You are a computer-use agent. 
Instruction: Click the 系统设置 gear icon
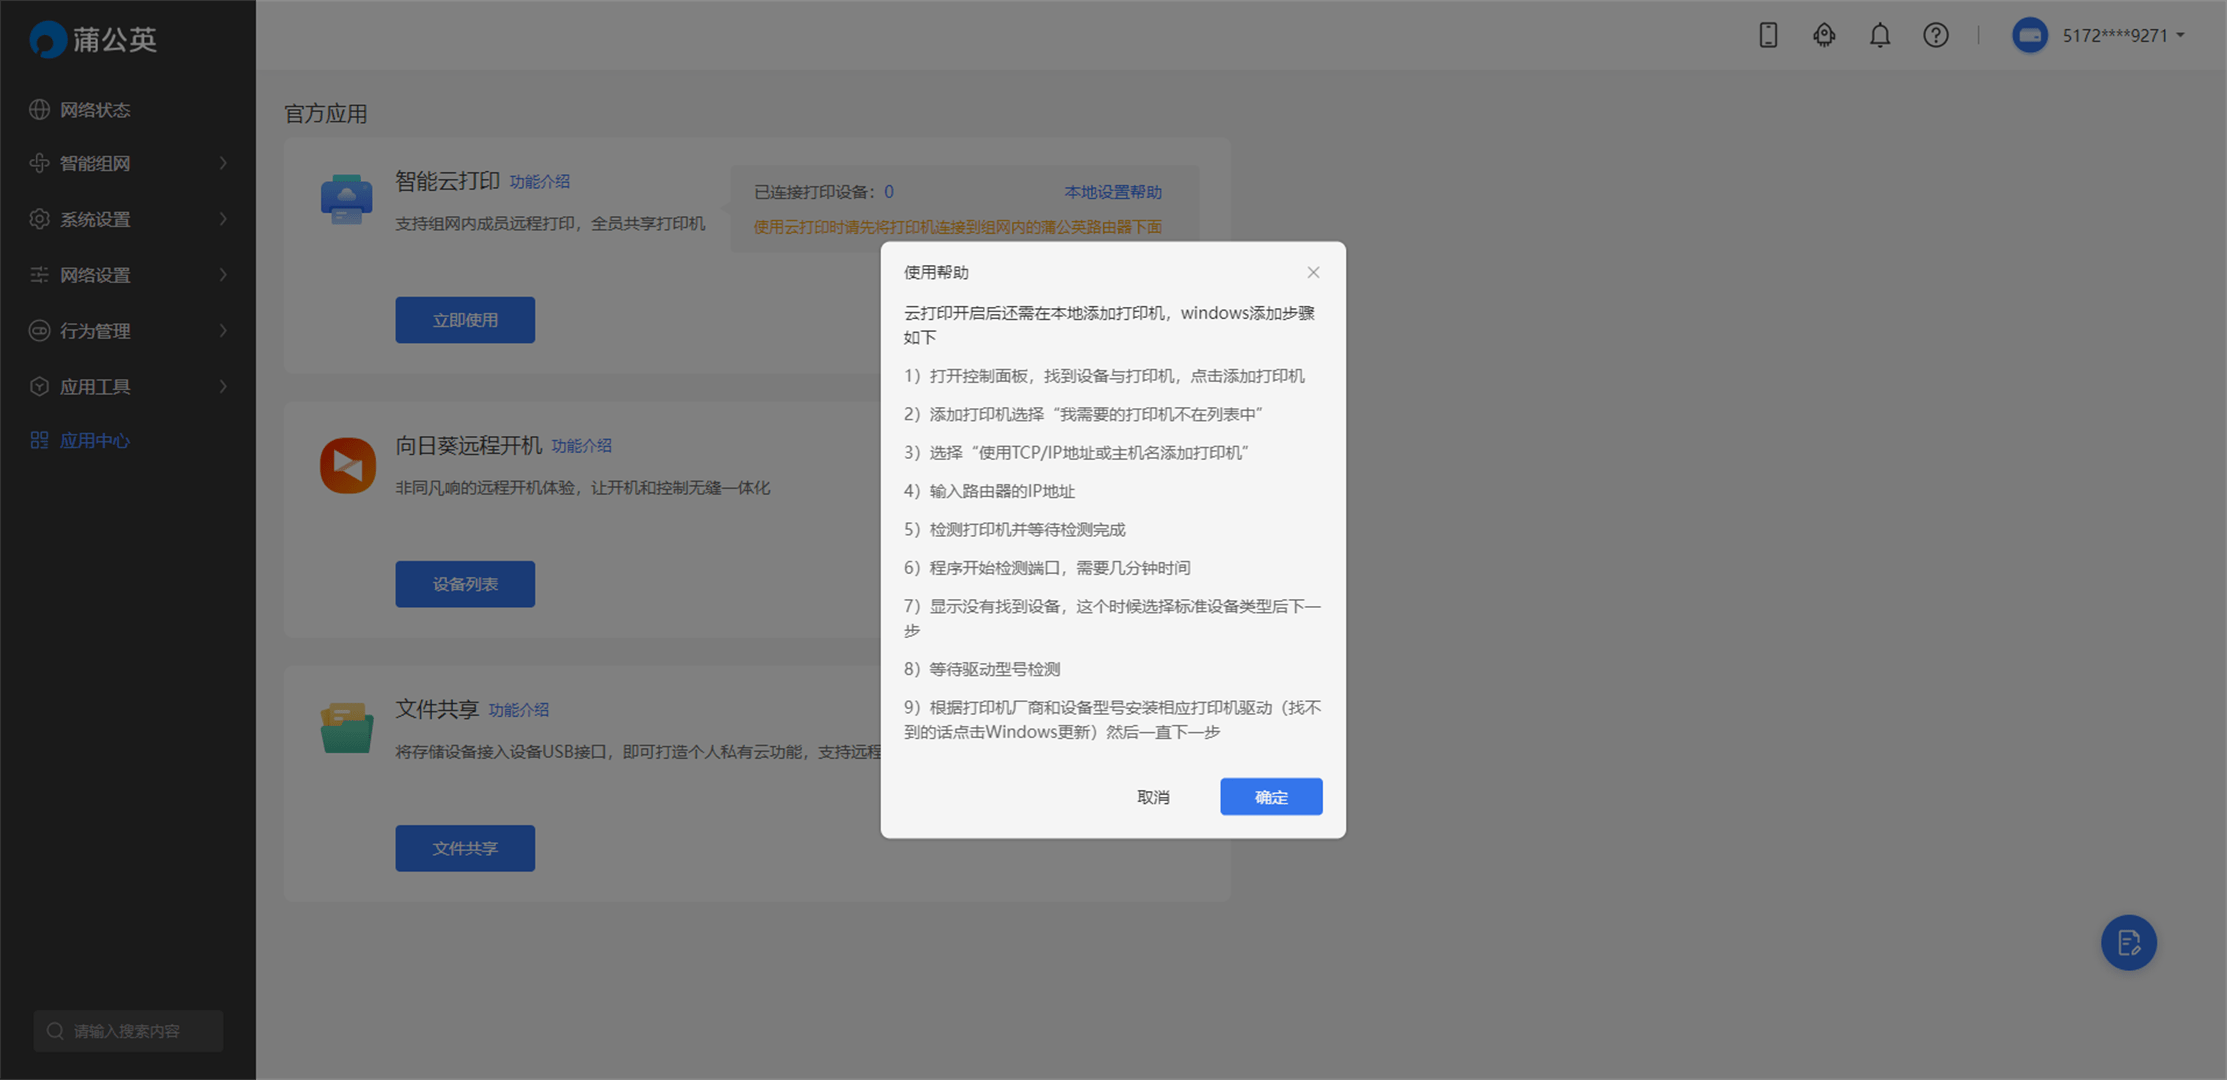tap(39, 219)
